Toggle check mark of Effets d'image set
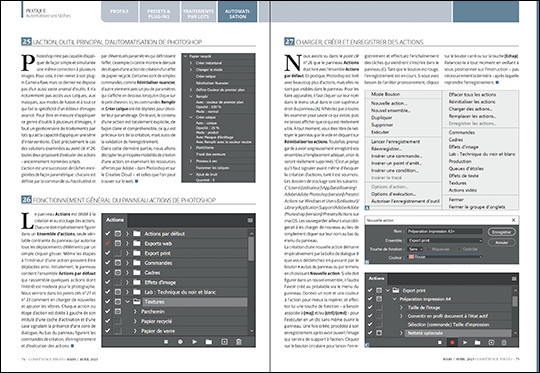 (x=107, y=282)
